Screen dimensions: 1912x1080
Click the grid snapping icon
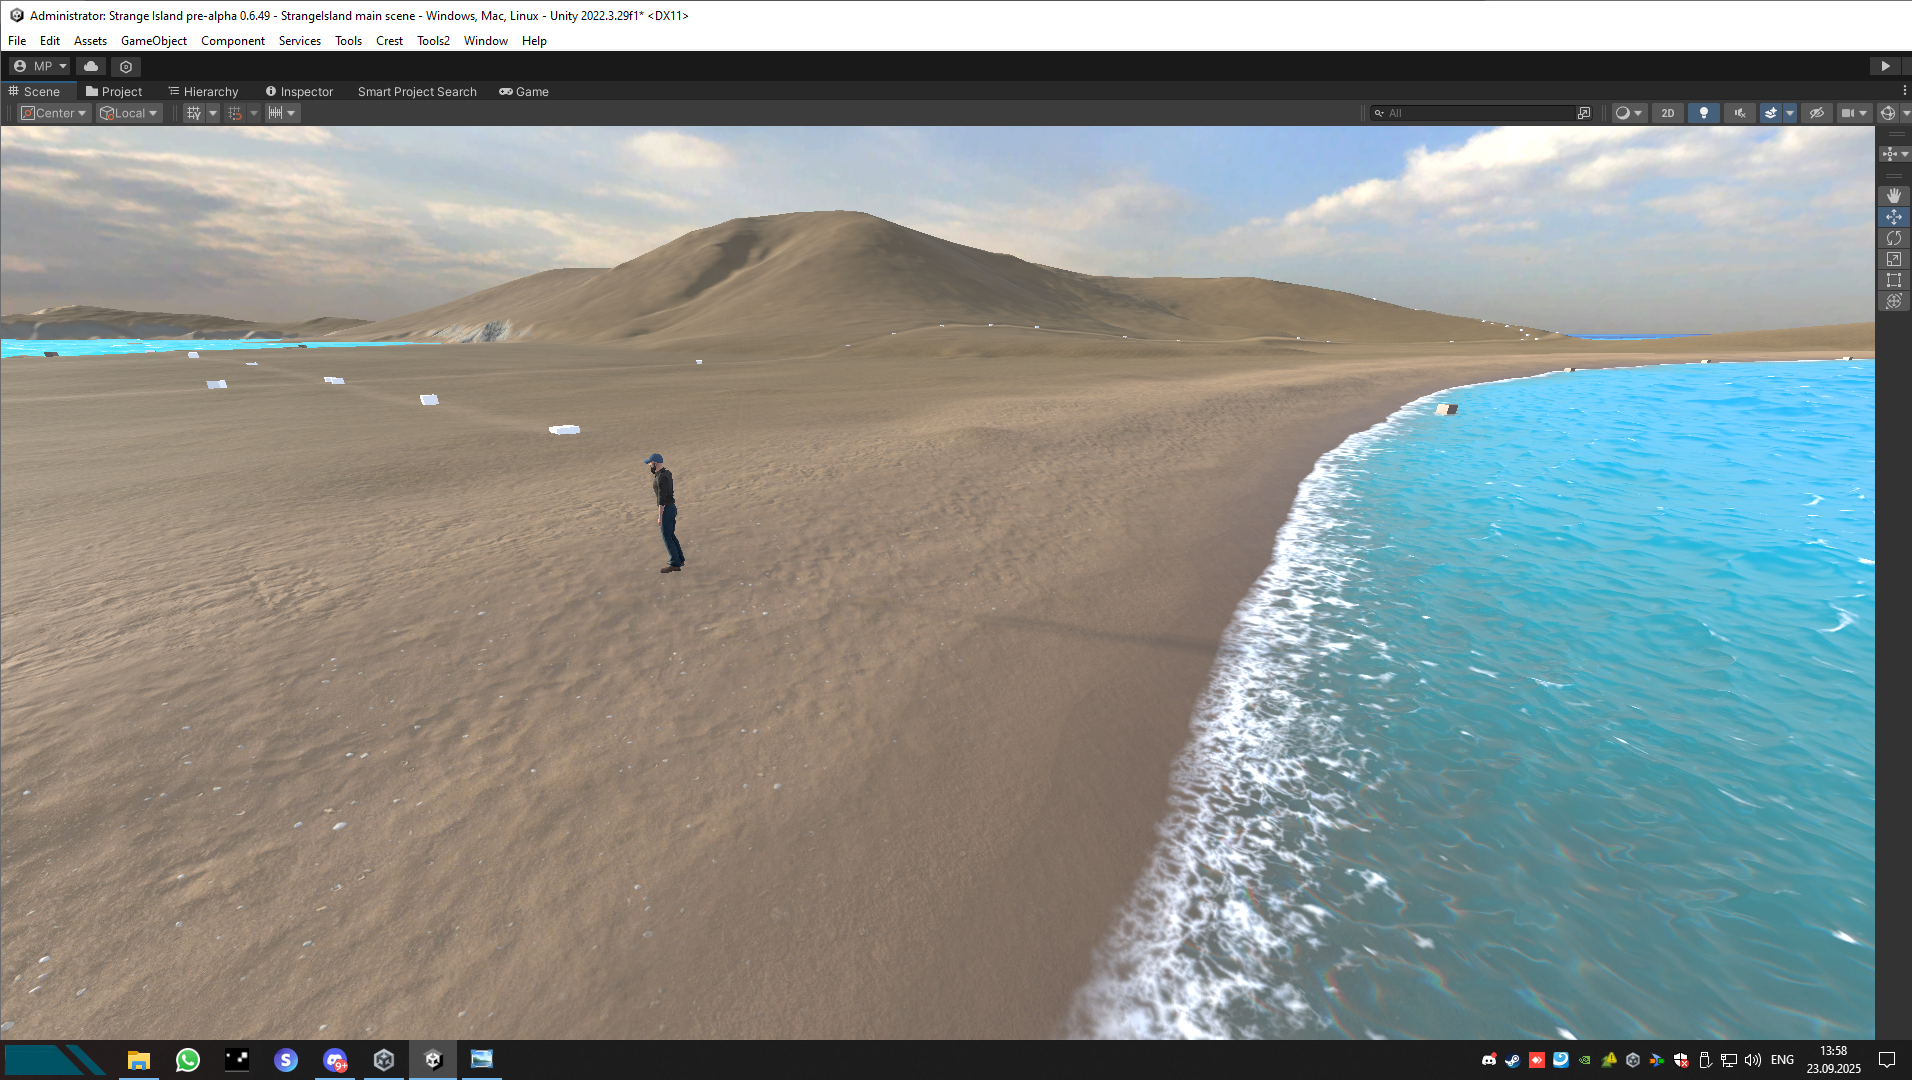[235, 113]
